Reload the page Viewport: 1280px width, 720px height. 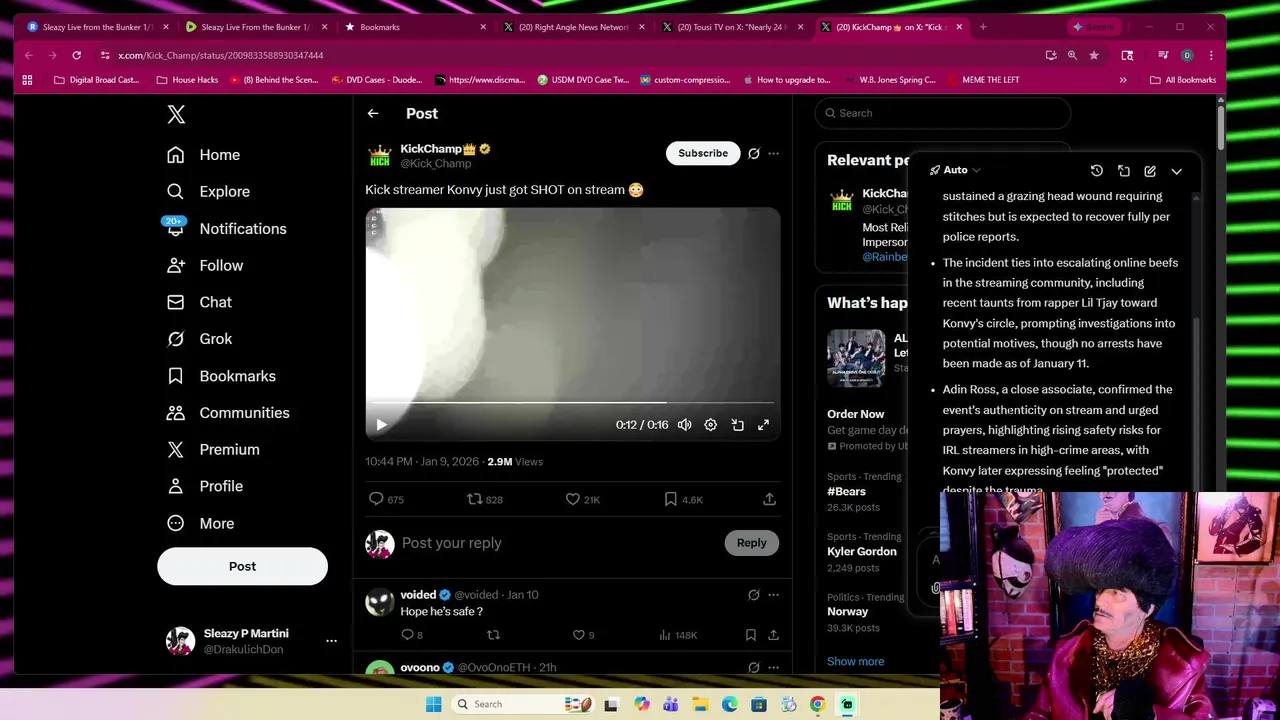pyautogui.click(x=77, y=56)
